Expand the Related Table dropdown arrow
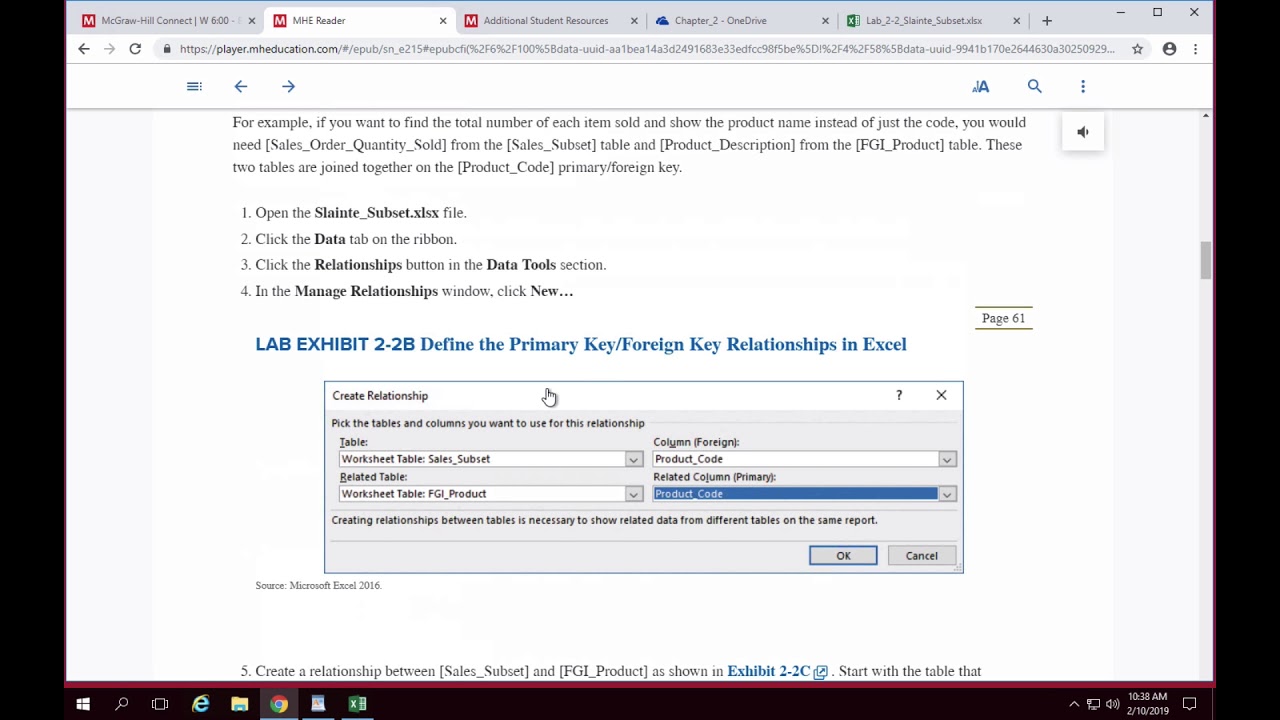This screenshot has height=720, width=1280. point(633,494)
